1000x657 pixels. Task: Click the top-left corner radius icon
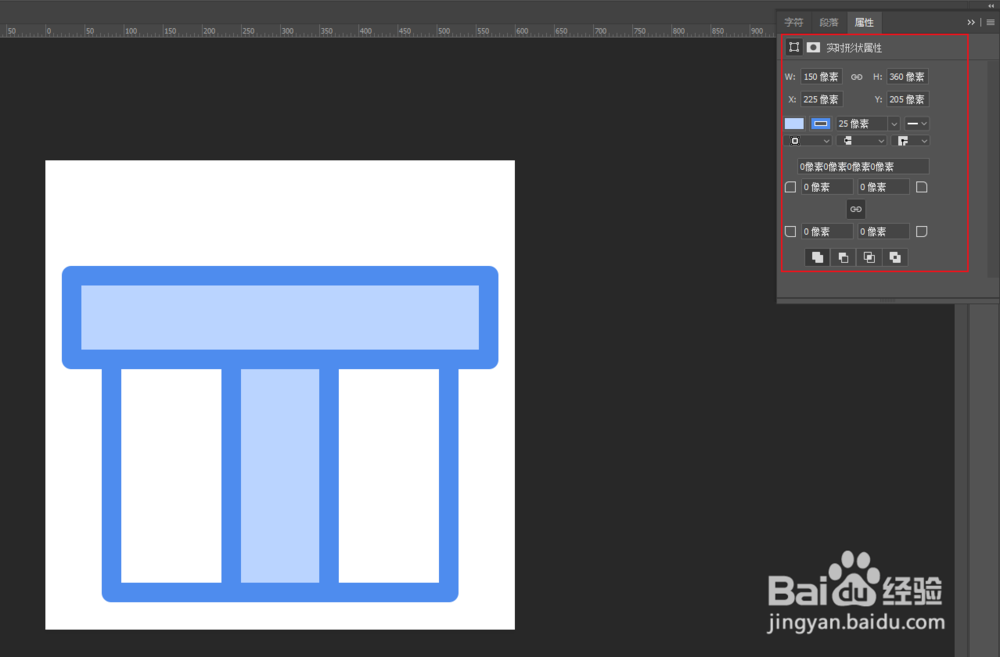(790, 187)
